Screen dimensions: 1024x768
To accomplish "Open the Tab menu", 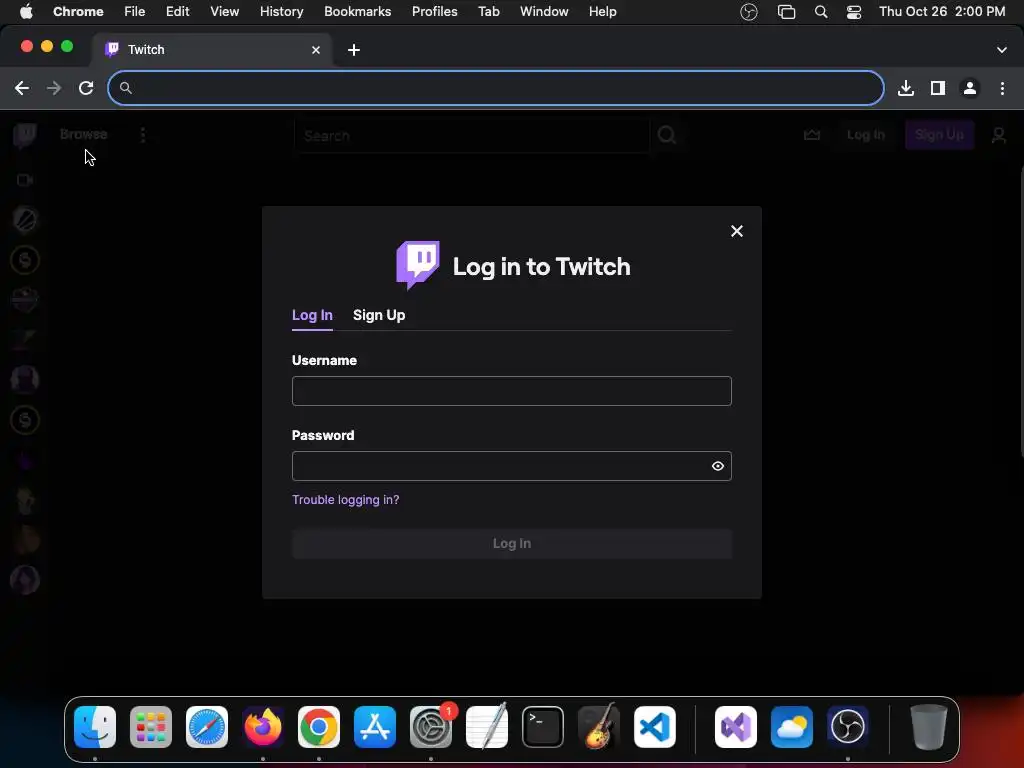I will click(488, 12).
